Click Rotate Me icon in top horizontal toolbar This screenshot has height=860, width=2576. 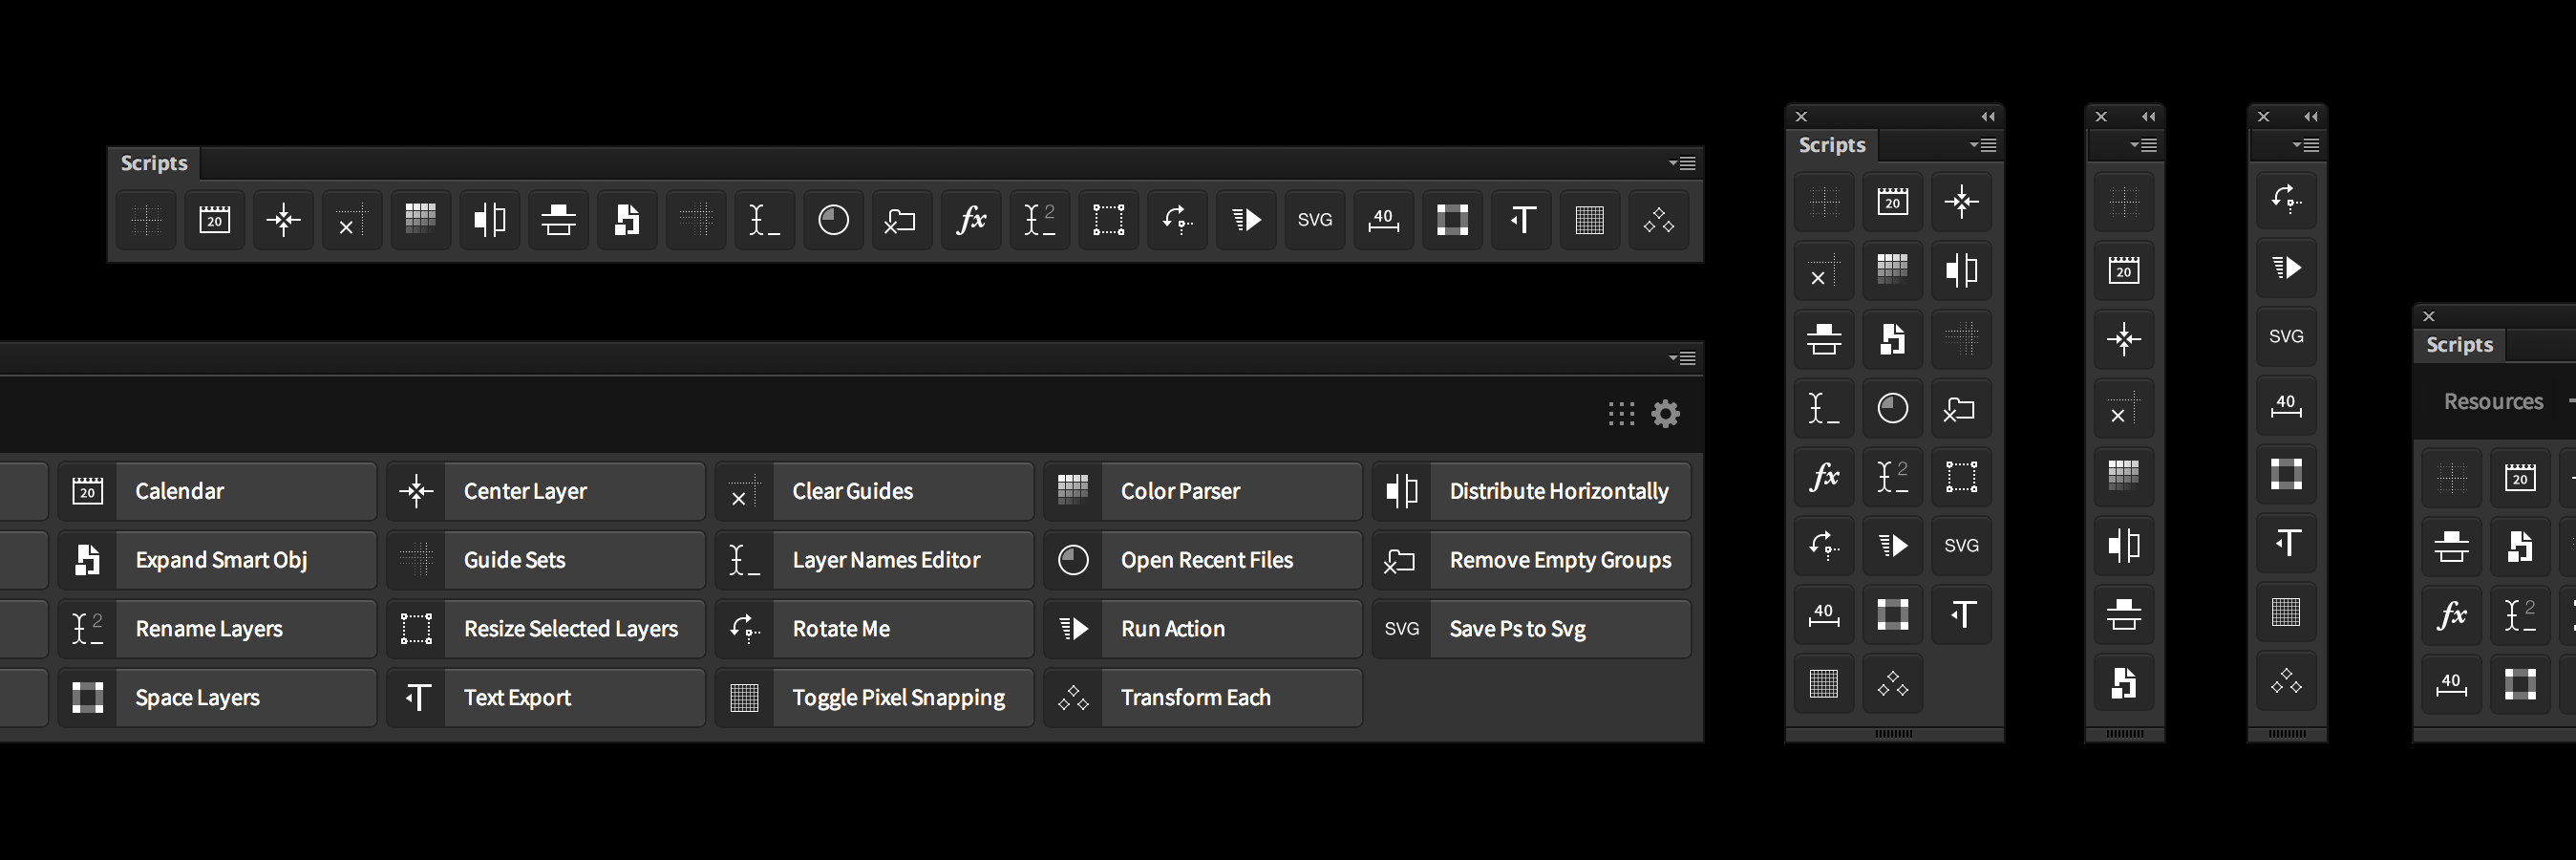[1178, 220]
